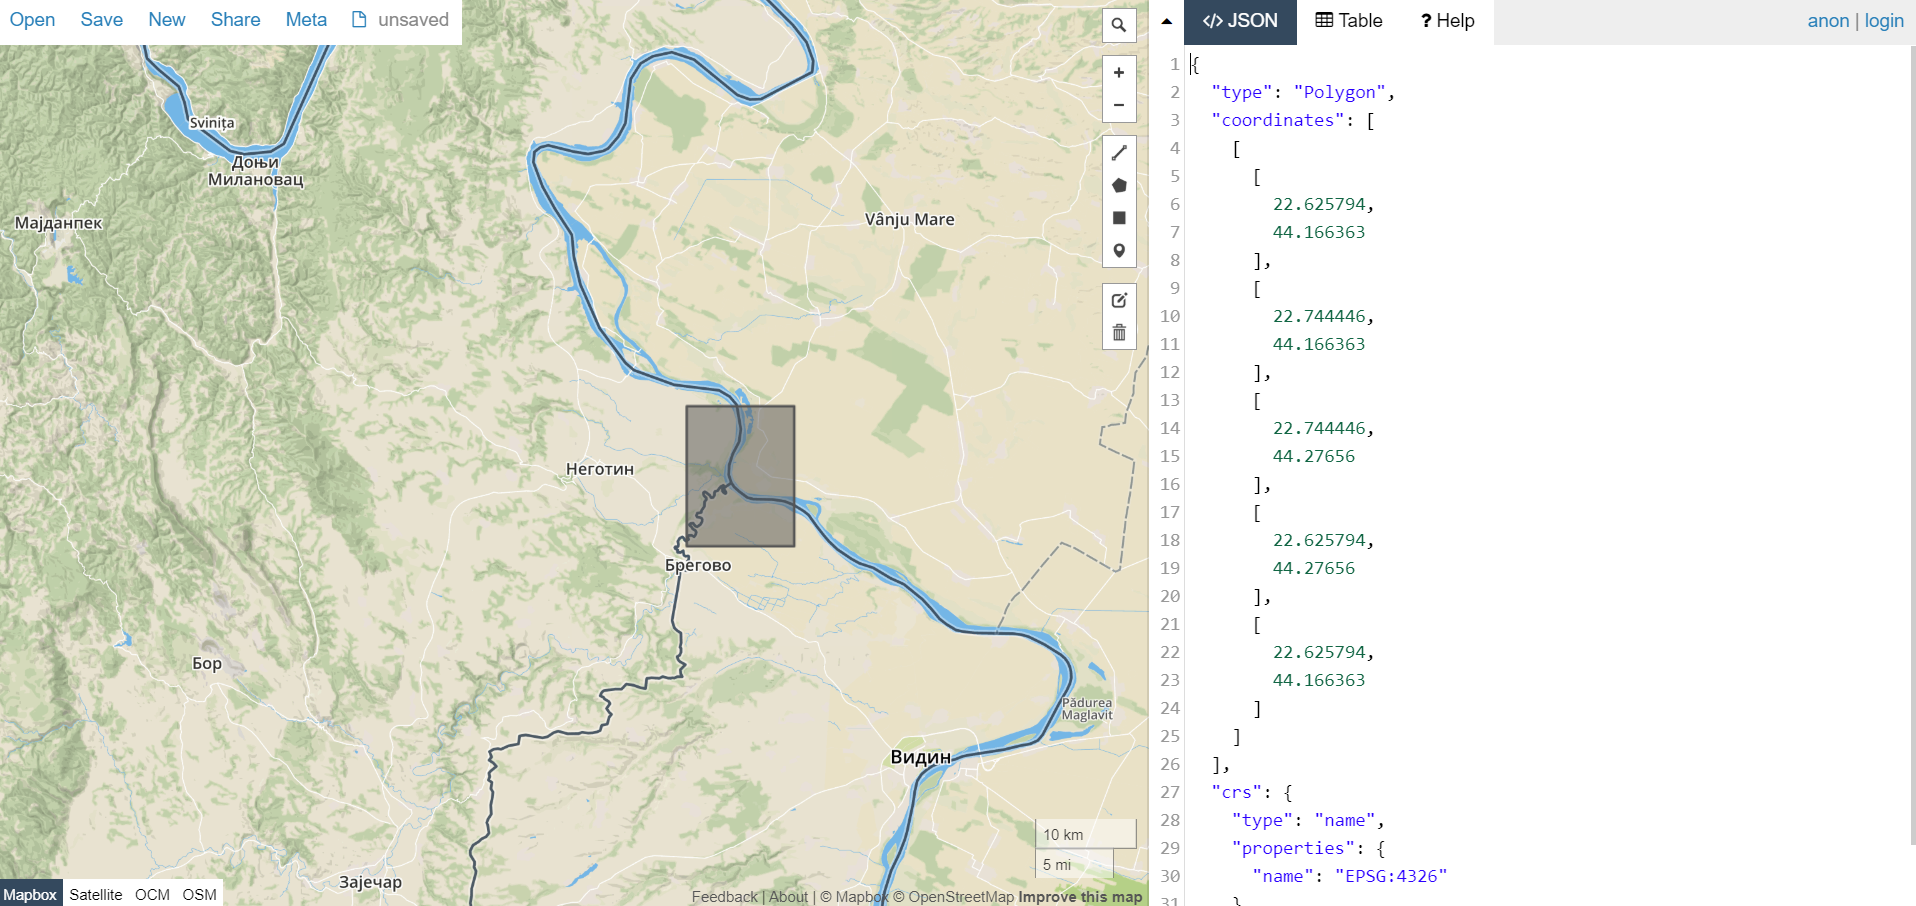Zoom out of the map
1916x906 pixels.
click(x=1119, y=105)
